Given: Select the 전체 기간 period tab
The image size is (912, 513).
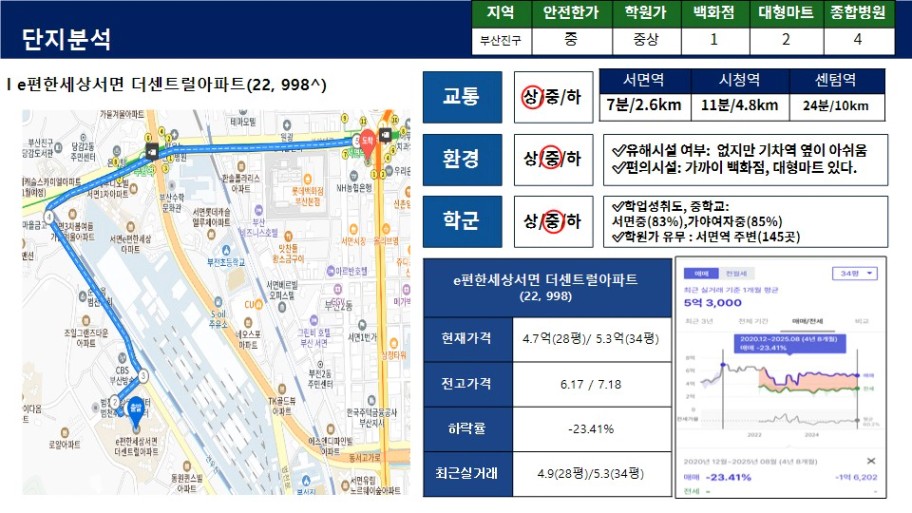Looking at the screenshot, I should coord(753,321).
